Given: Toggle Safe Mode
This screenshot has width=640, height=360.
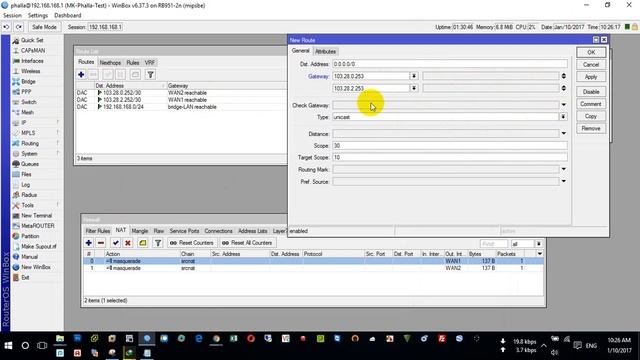Looking at the screenshot, I should point(44,27).
